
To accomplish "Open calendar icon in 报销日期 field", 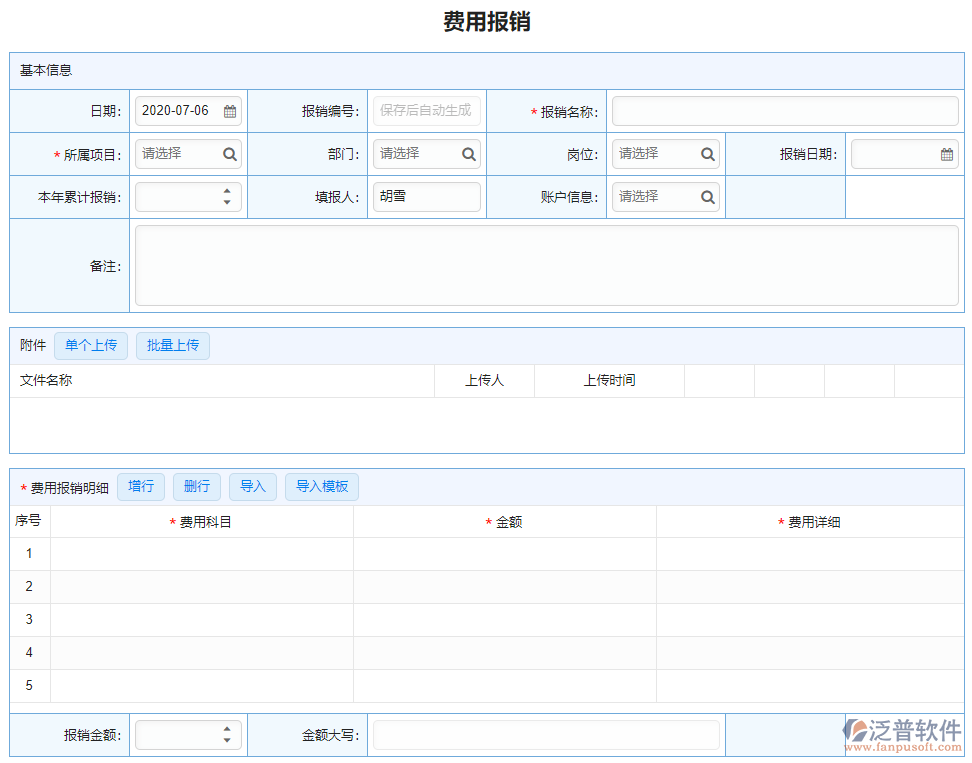I will coord(946,154).
